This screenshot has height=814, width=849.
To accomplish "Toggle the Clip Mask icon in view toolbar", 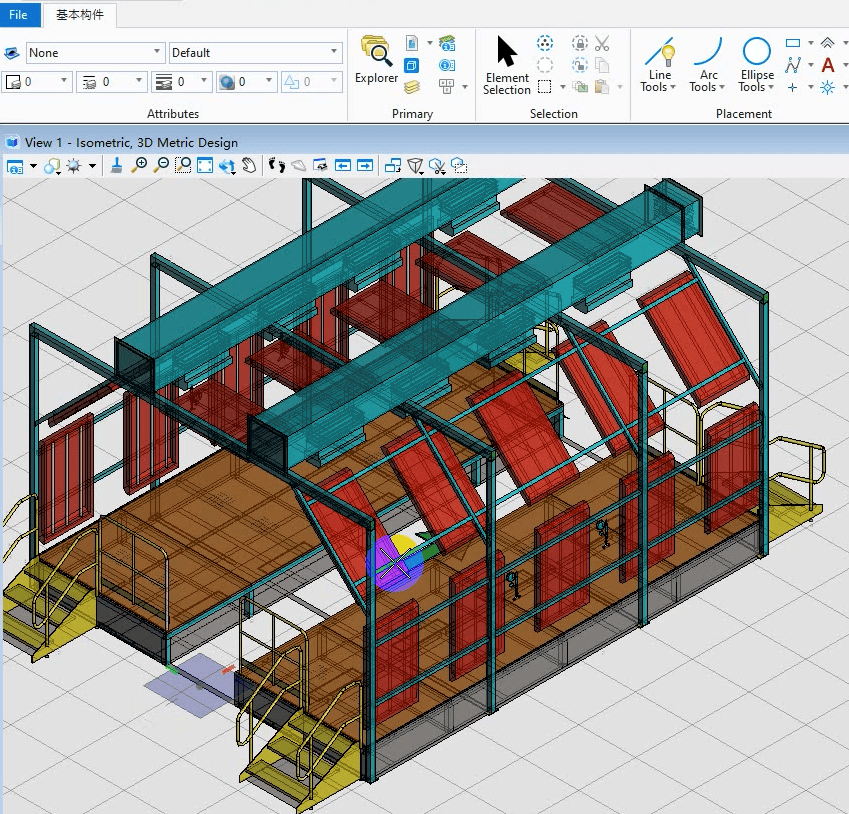I will [459, 165].
